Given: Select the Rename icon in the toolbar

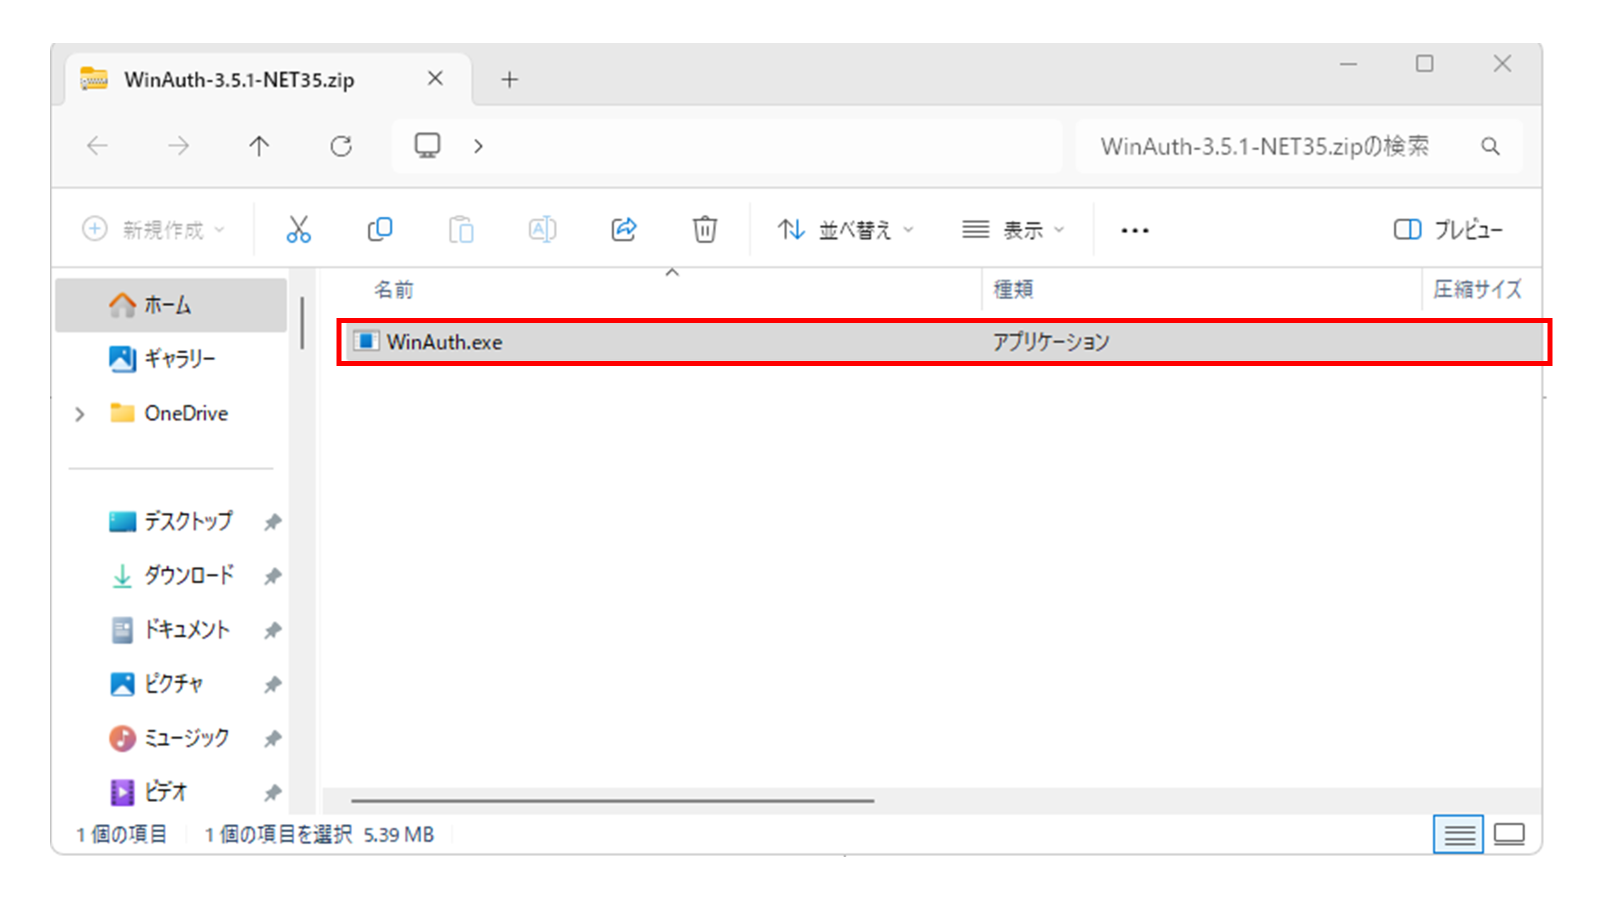Looking at the screenshot, I should [542, 229].
